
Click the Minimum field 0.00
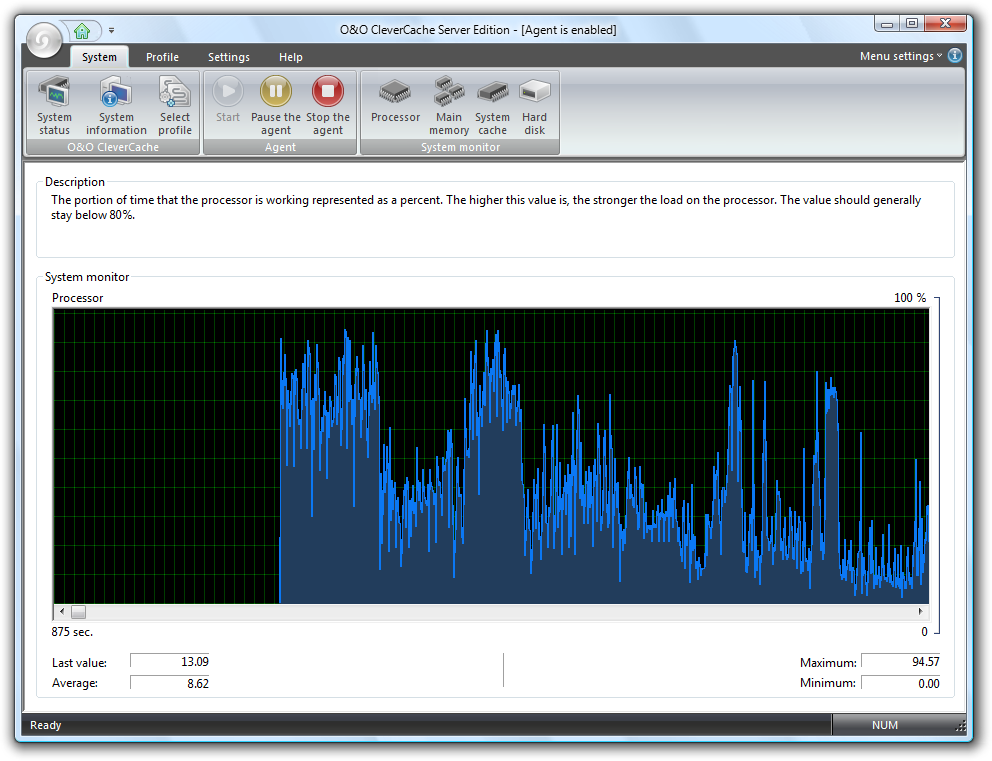tap(900, 683)
